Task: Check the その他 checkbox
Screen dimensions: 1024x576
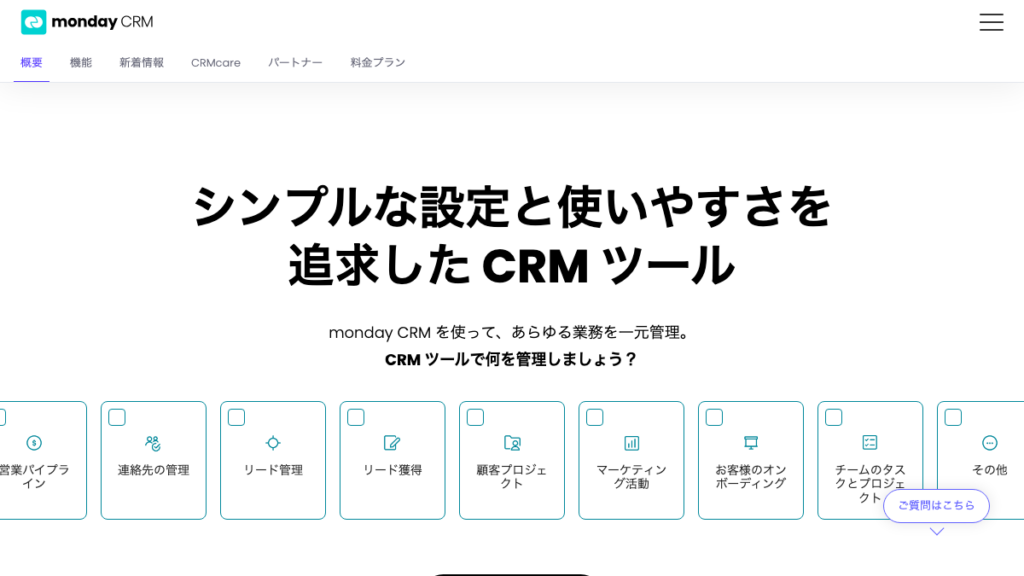Action: (x=953, y=417)
